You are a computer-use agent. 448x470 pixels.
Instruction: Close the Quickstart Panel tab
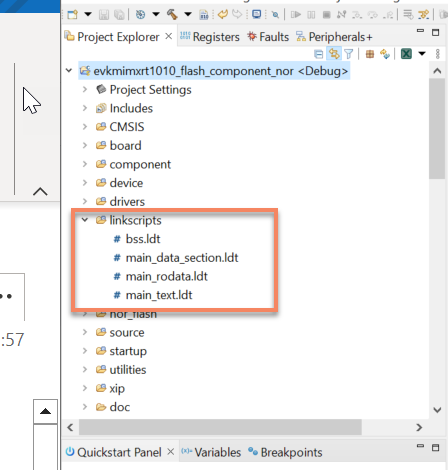coord(170,452)
